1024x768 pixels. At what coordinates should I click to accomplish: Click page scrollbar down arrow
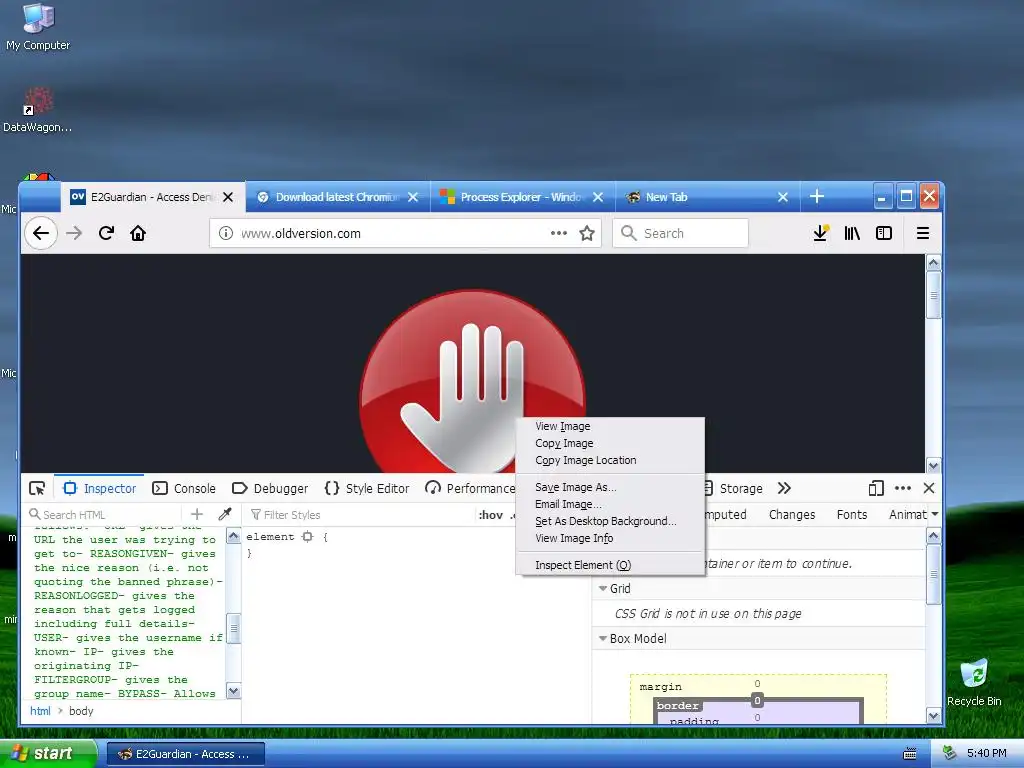coord(933,466)
